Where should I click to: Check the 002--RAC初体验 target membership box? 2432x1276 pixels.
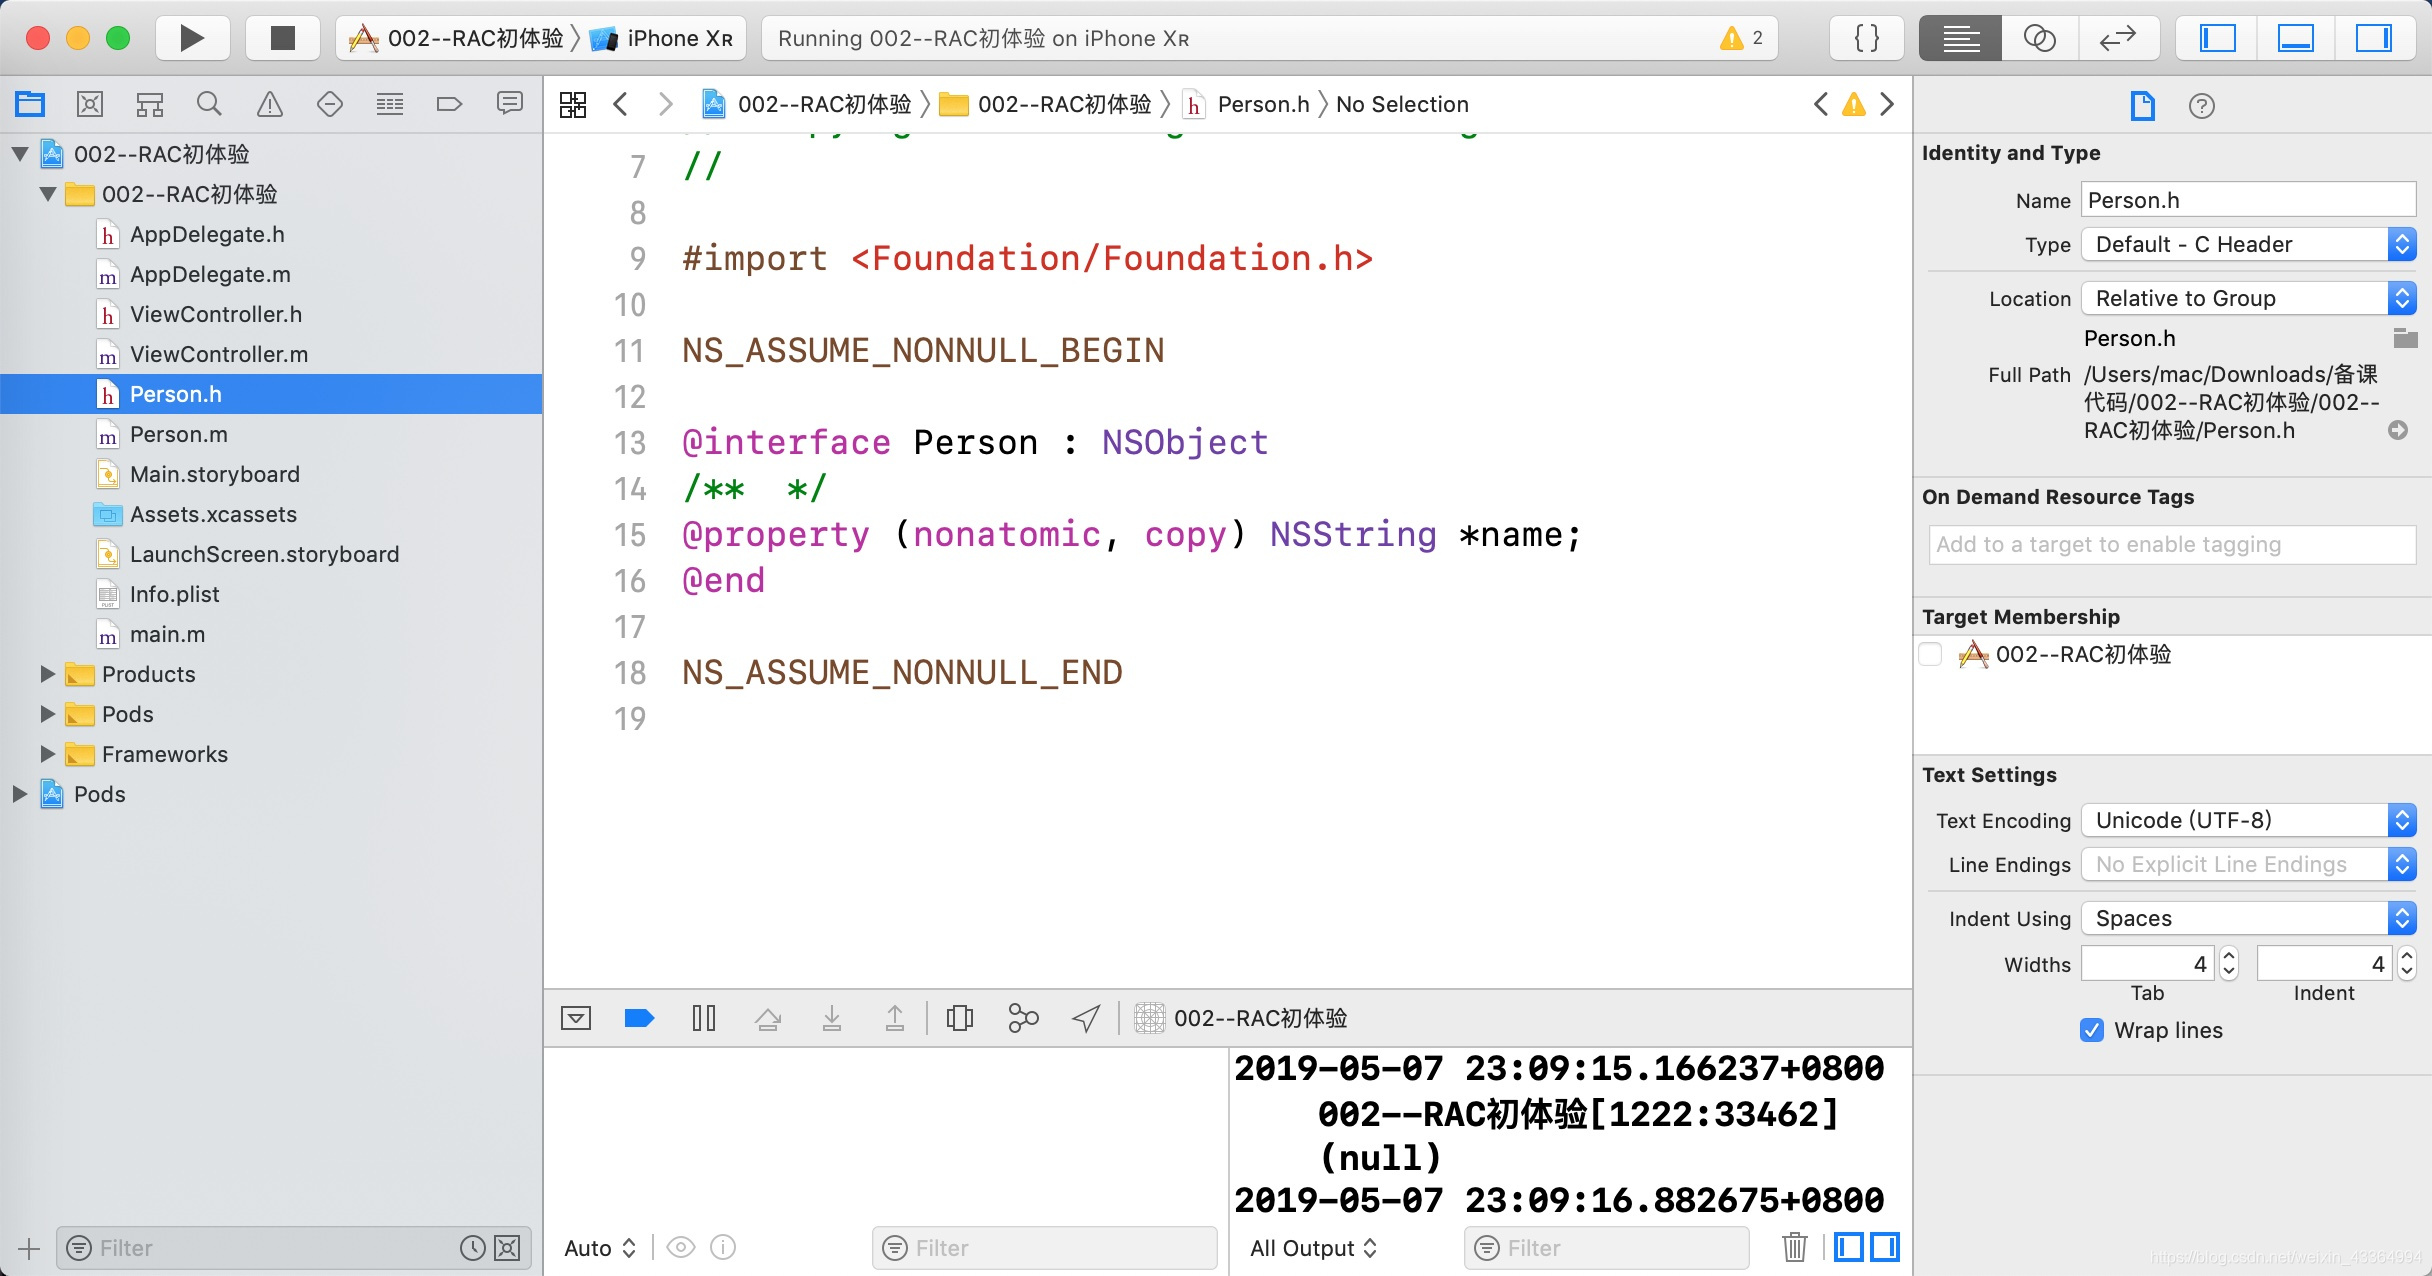(x=1931, y=654)
